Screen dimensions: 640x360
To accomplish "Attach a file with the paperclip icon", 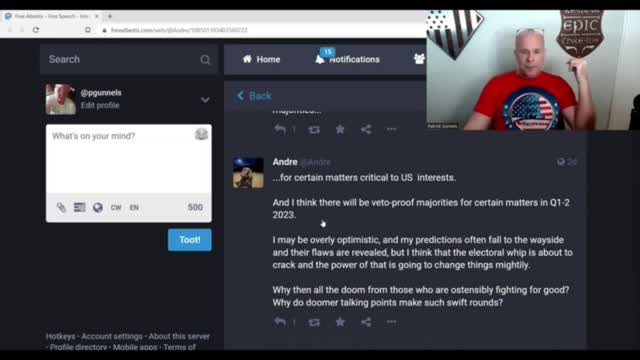I will pos(61,207).
